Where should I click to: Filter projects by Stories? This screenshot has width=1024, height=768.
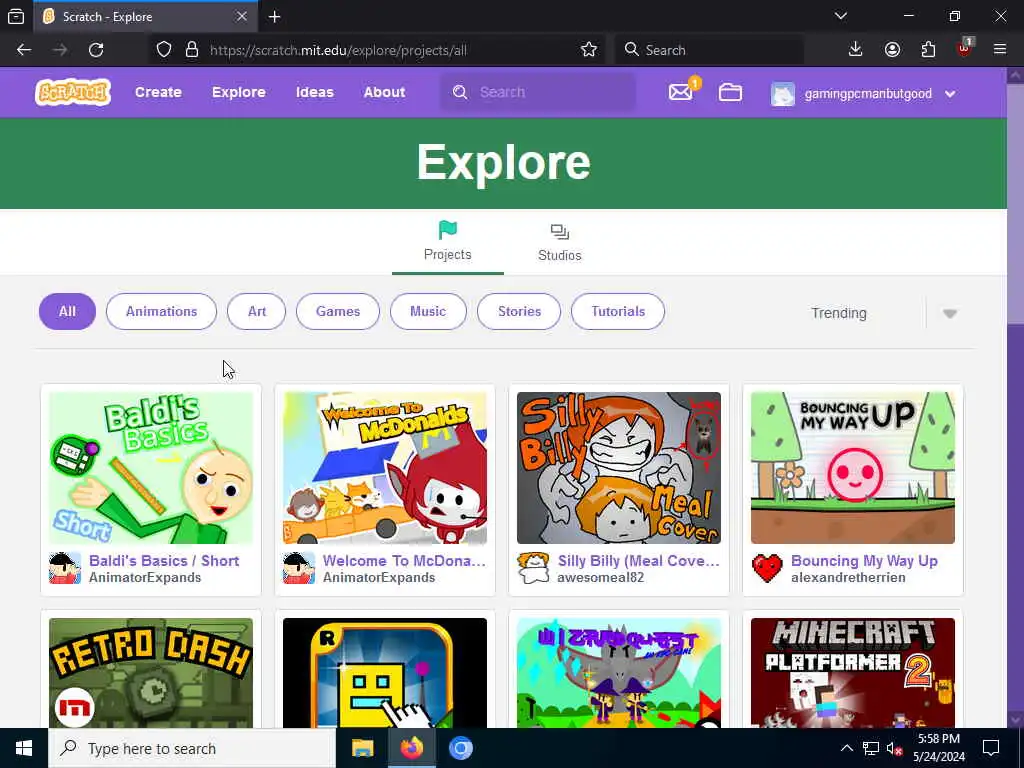(x=519, y=312)
